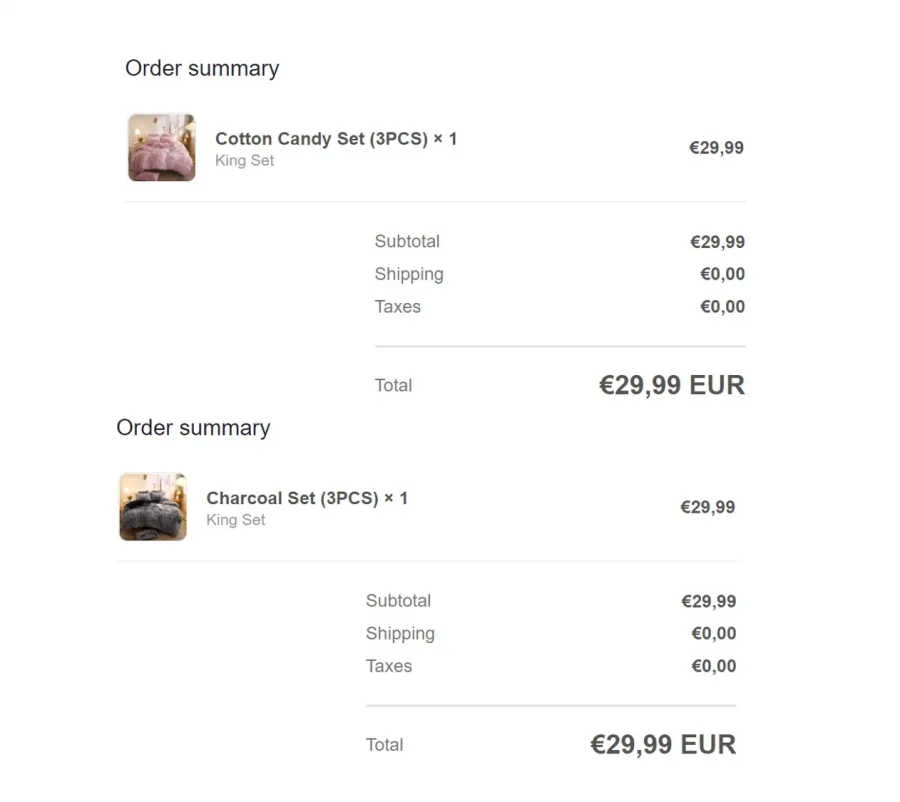
Task: Click the Subtotal label in first summary
Action: tap(407, 241)
